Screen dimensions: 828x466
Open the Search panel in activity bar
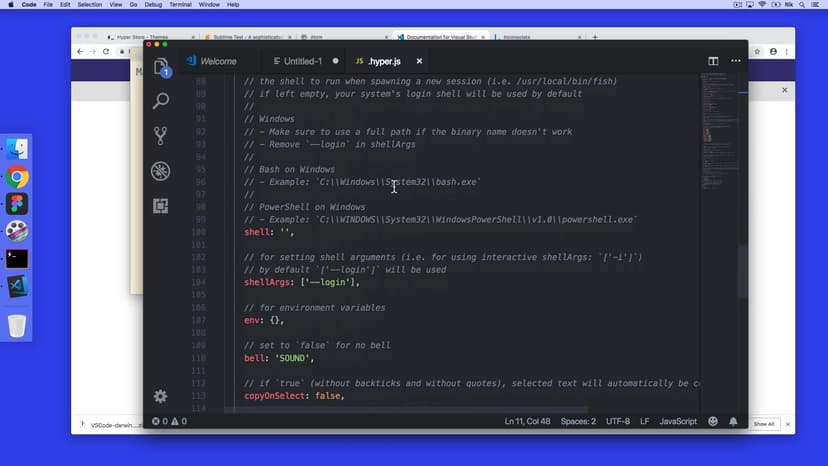coord(161,101)
